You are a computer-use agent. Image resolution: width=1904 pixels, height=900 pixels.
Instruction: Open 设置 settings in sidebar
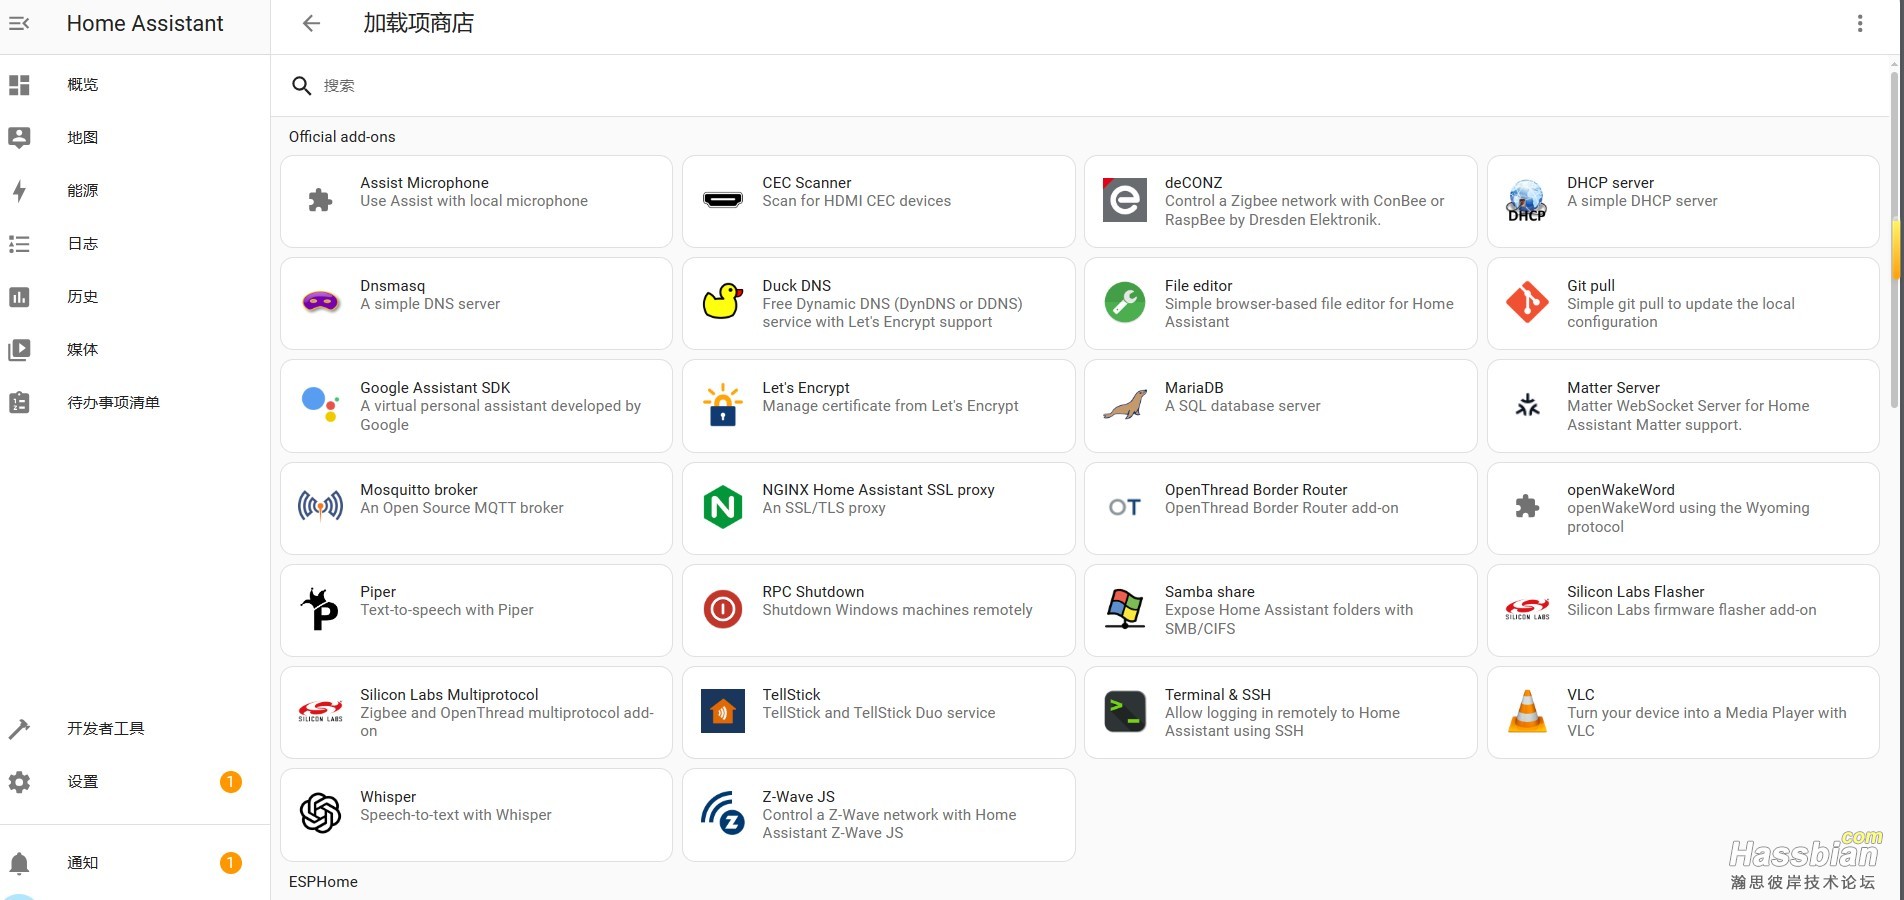tap(135, 782)
